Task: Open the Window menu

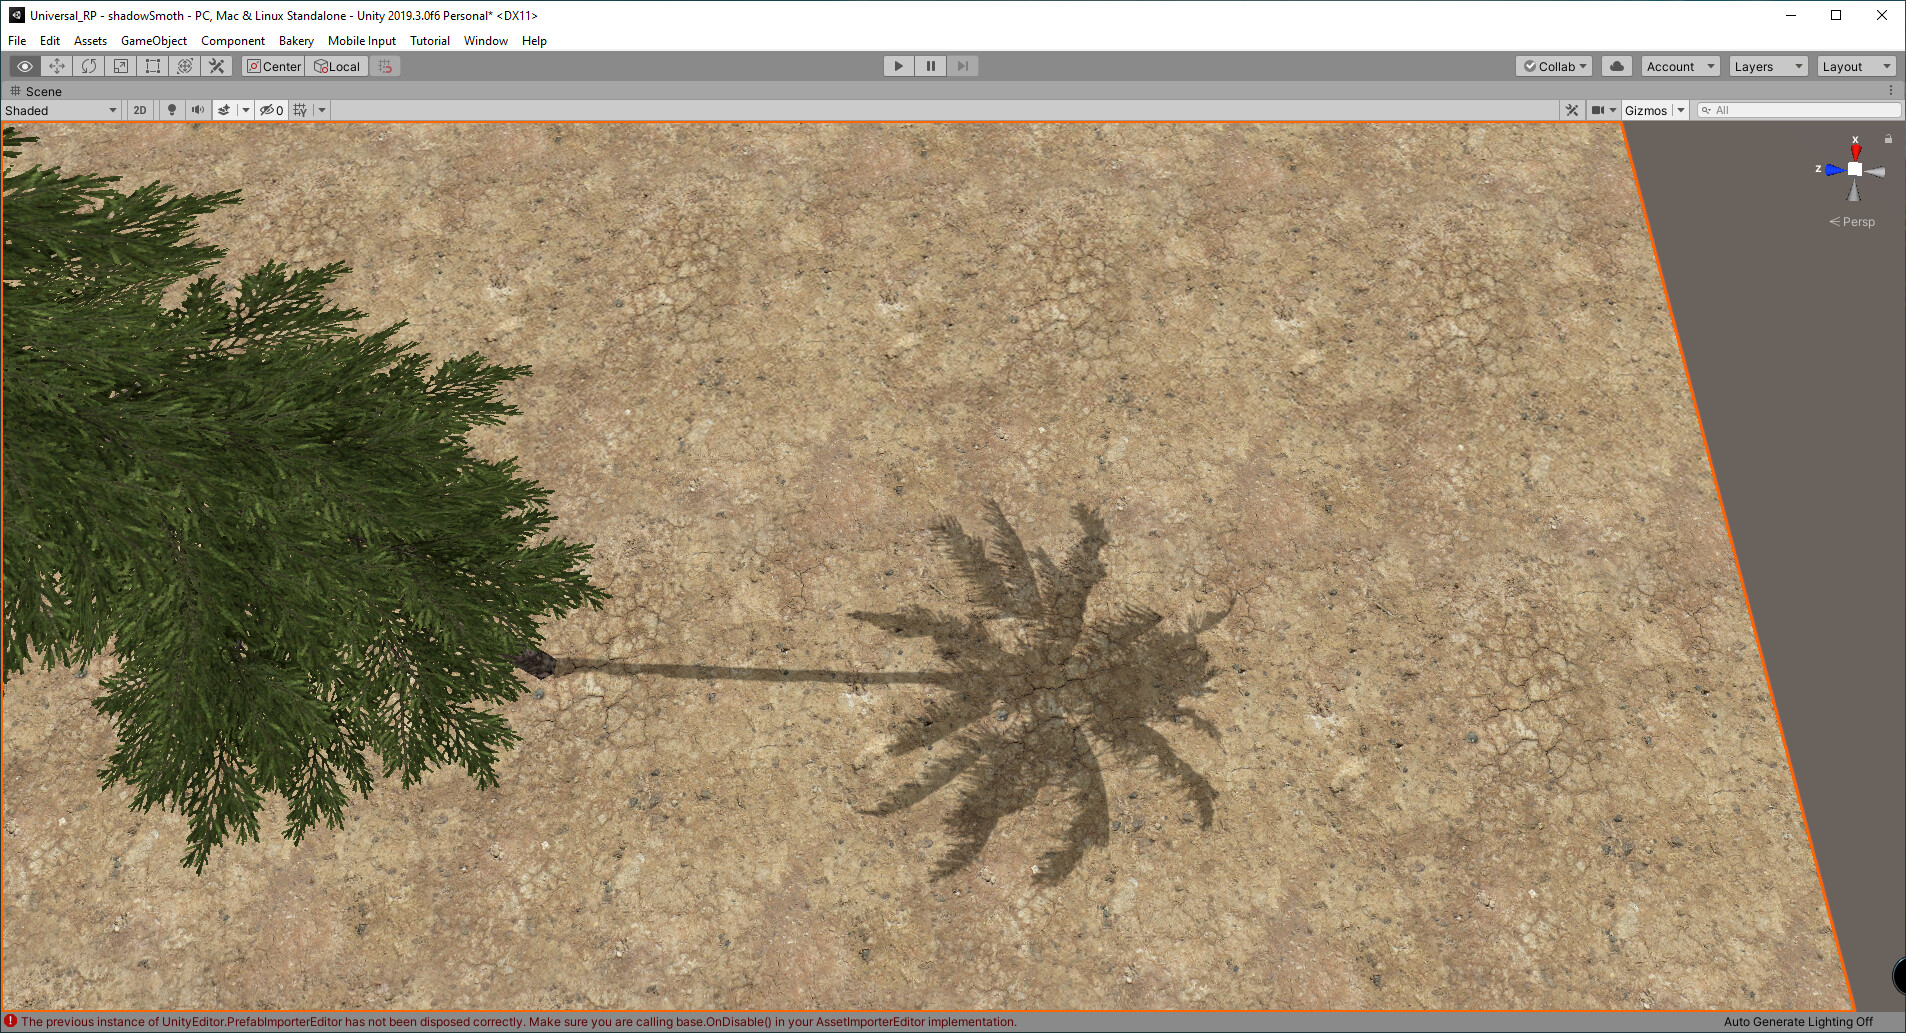Action: (485, 41)
